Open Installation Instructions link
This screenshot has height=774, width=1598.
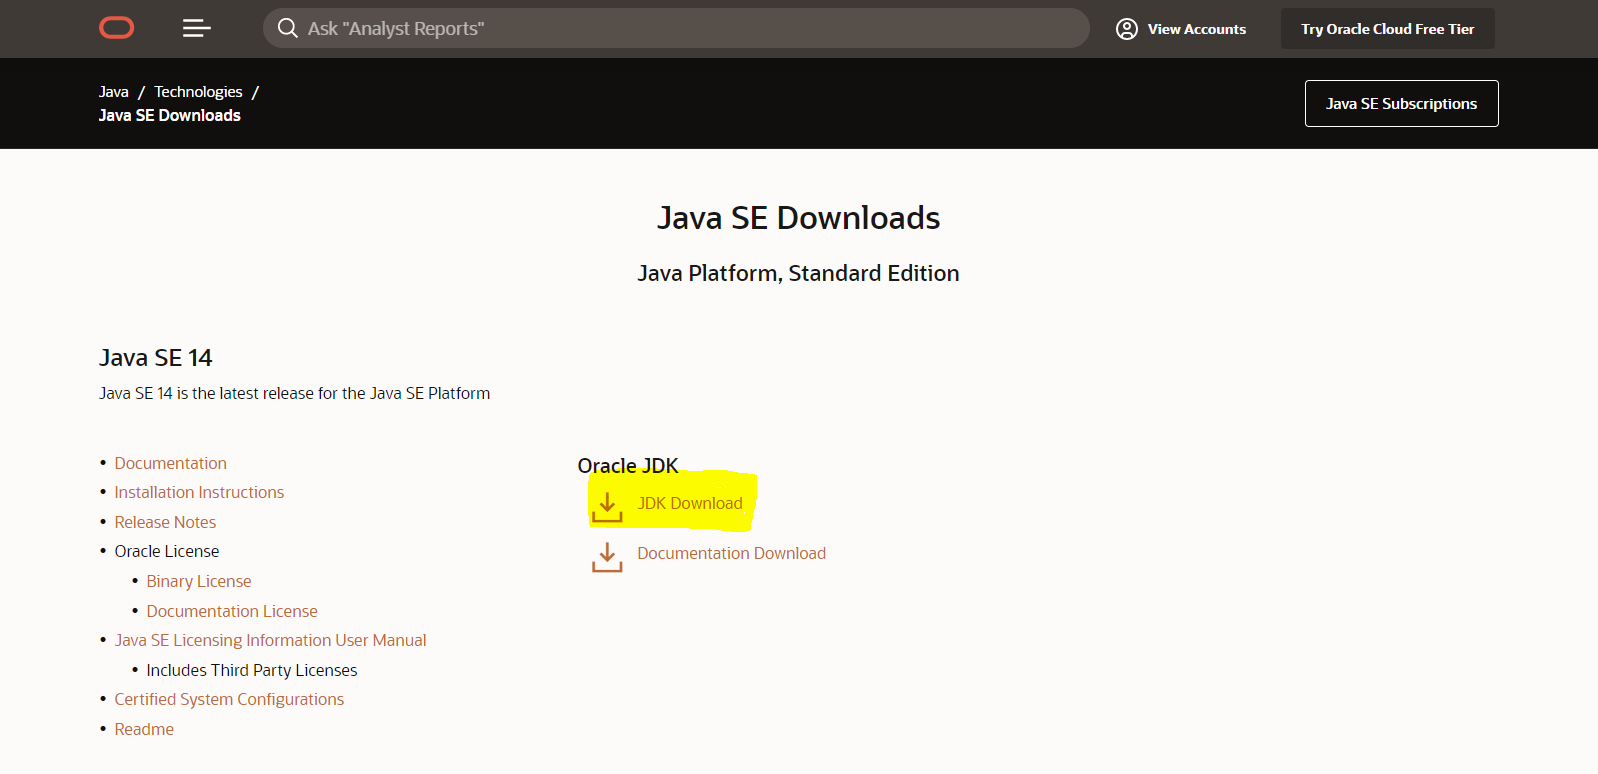[x=199, y=492]
